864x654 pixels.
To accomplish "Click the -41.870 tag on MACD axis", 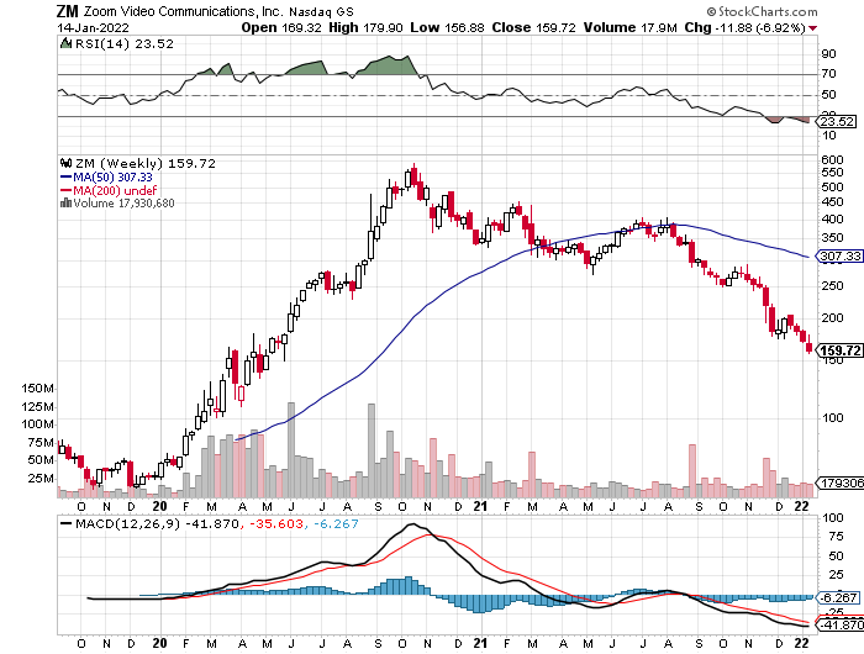I will pyautogui.click(x=839, y=625).
